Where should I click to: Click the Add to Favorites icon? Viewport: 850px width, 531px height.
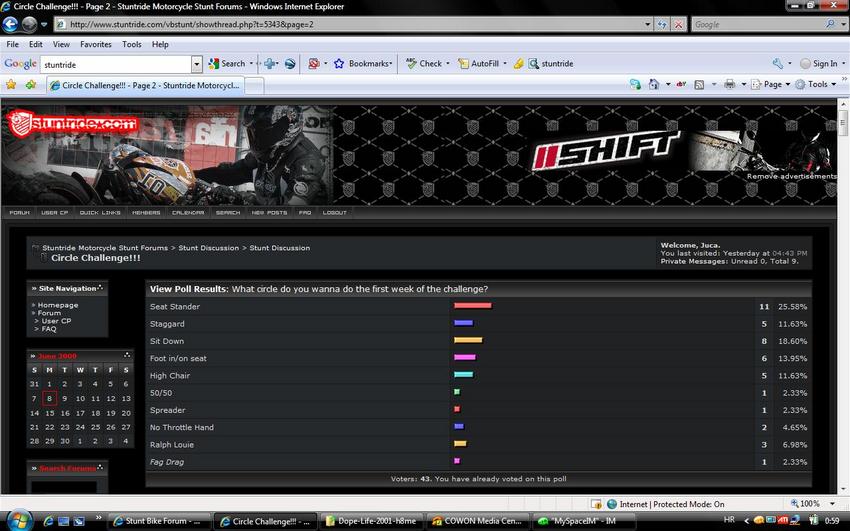[31, 85]
